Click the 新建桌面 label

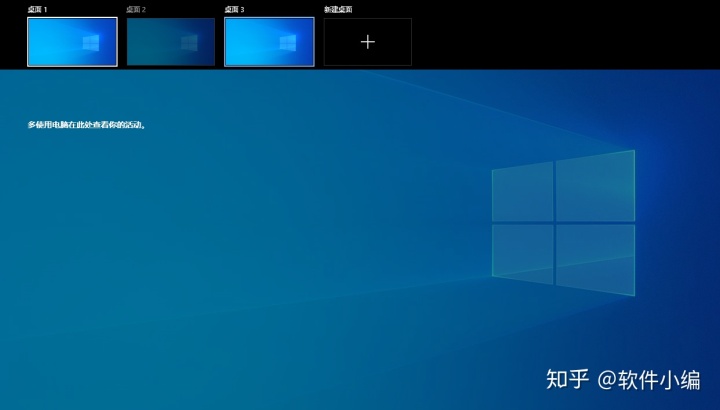point(338,9)
